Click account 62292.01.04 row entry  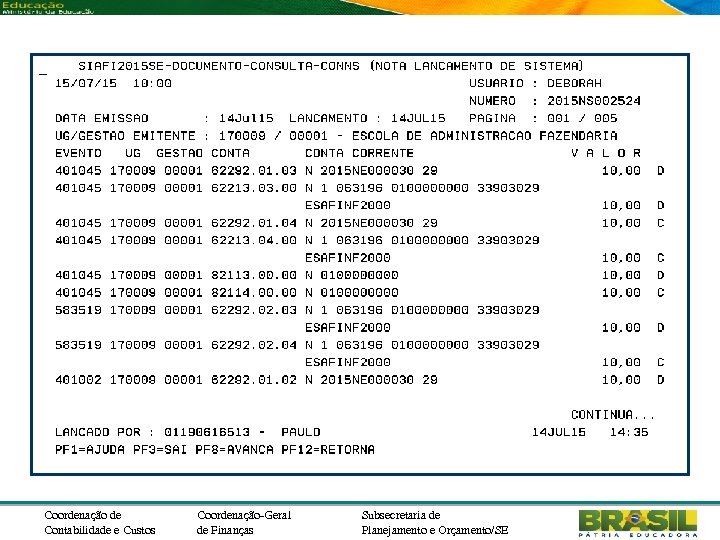254,223
